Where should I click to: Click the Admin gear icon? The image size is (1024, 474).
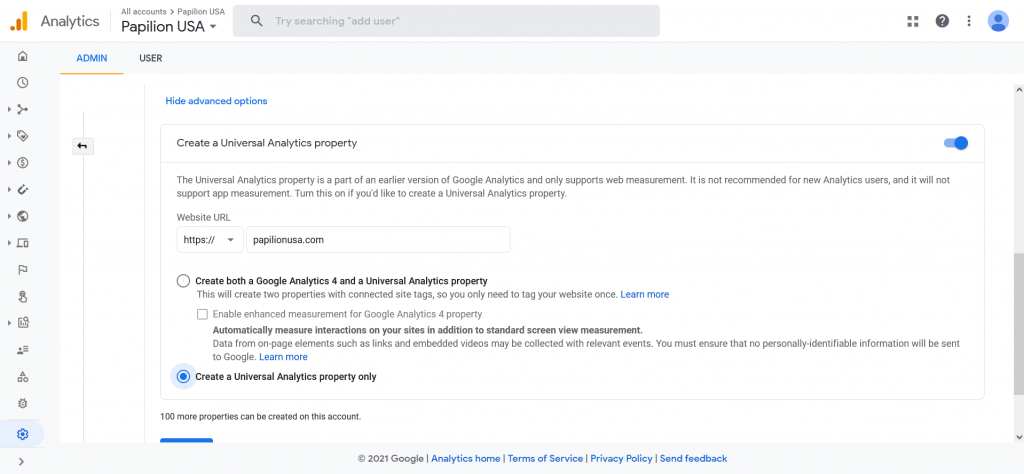tap(22, 434)
